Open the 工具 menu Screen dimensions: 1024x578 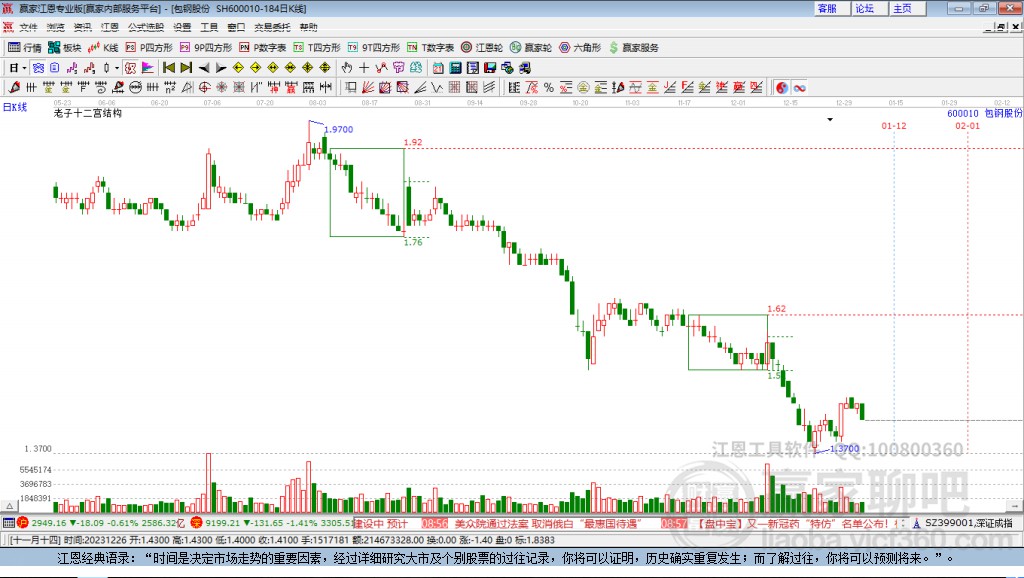[x=209, y=27]
